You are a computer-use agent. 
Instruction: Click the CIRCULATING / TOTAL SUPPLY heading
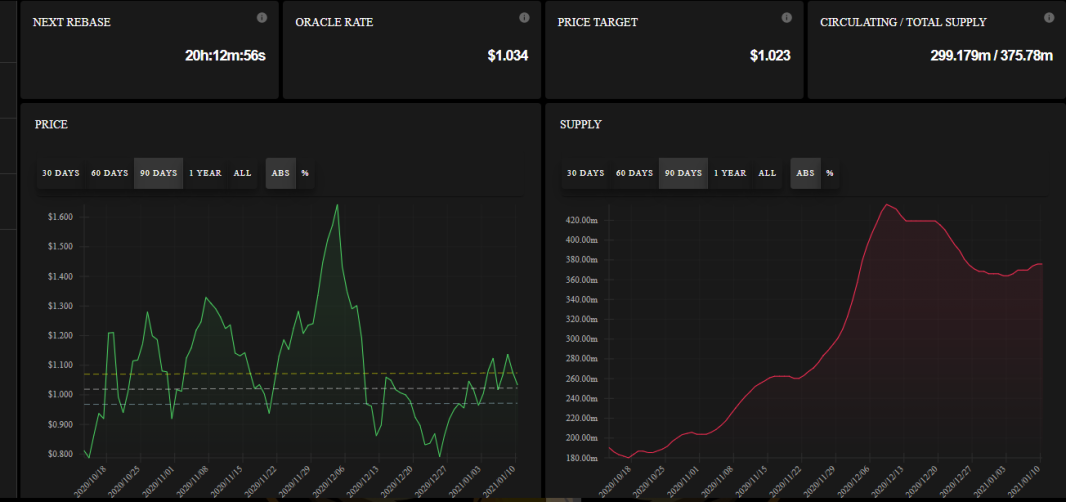[903, 22]
